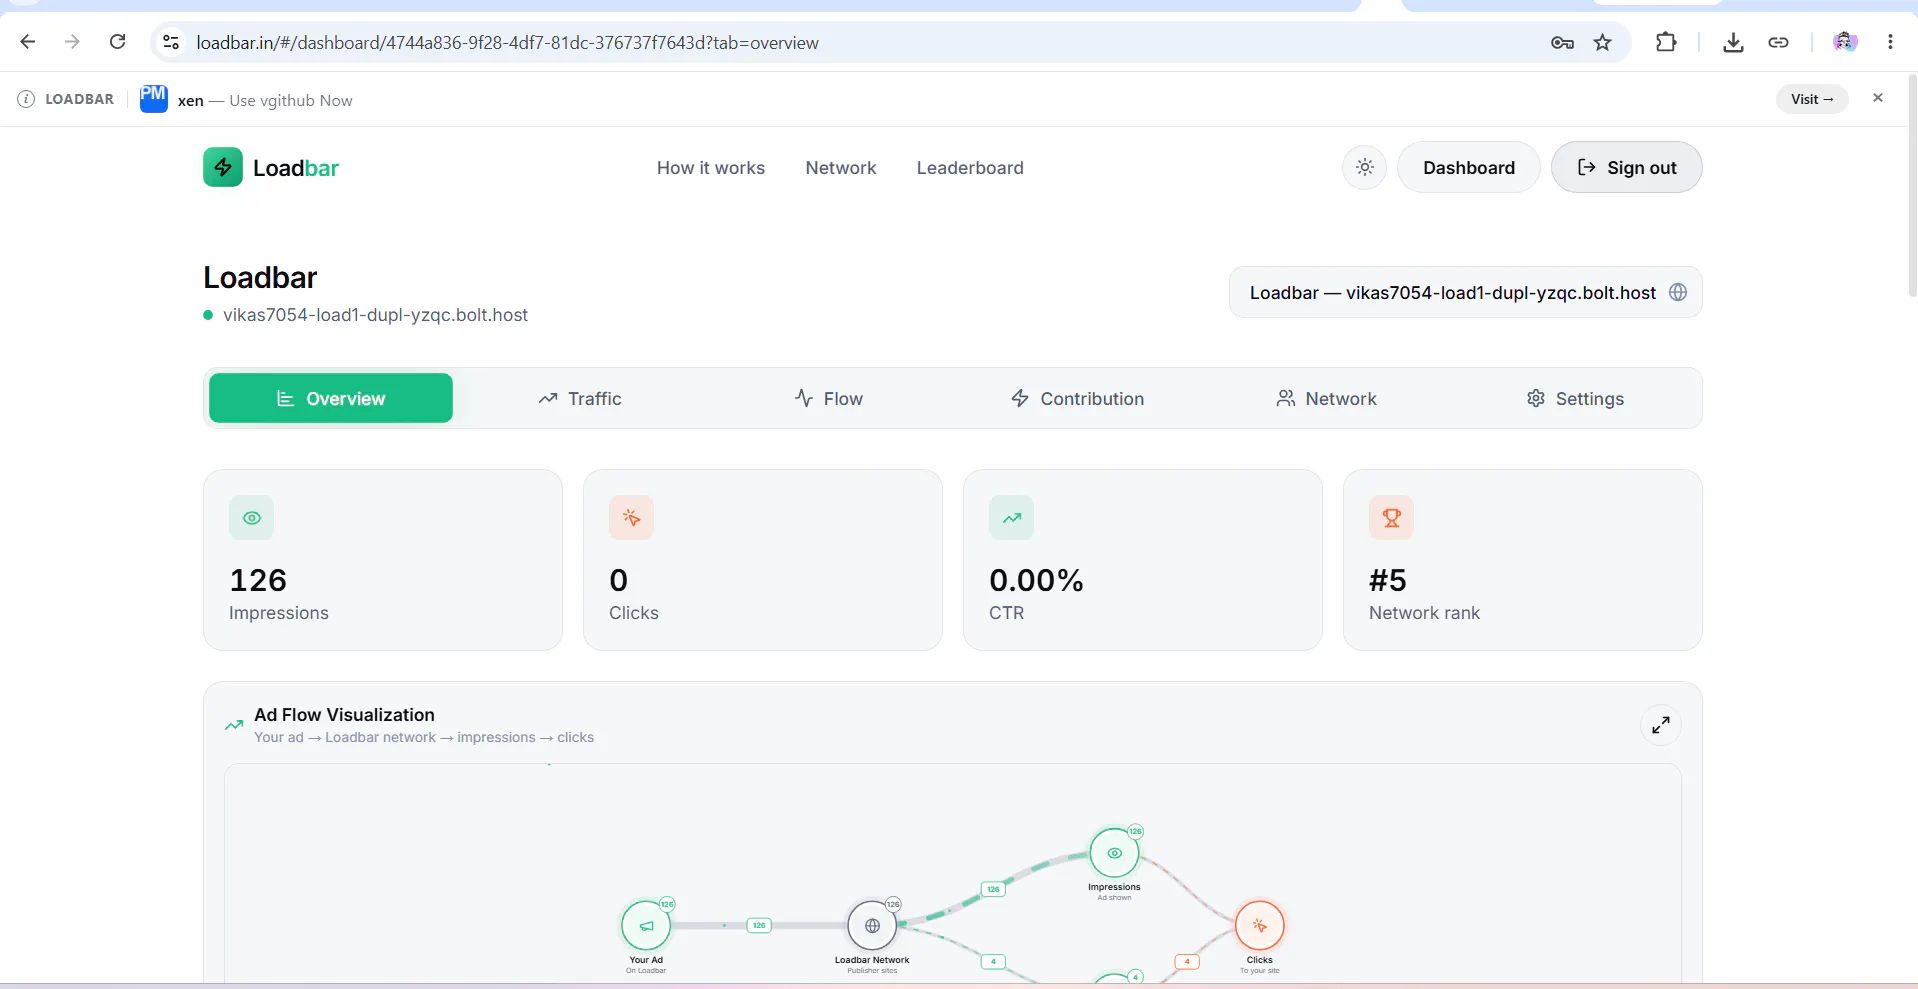This screenshot has width=1918, height=989.
Task: View site information icon in address bar
Action: point(171,42)
